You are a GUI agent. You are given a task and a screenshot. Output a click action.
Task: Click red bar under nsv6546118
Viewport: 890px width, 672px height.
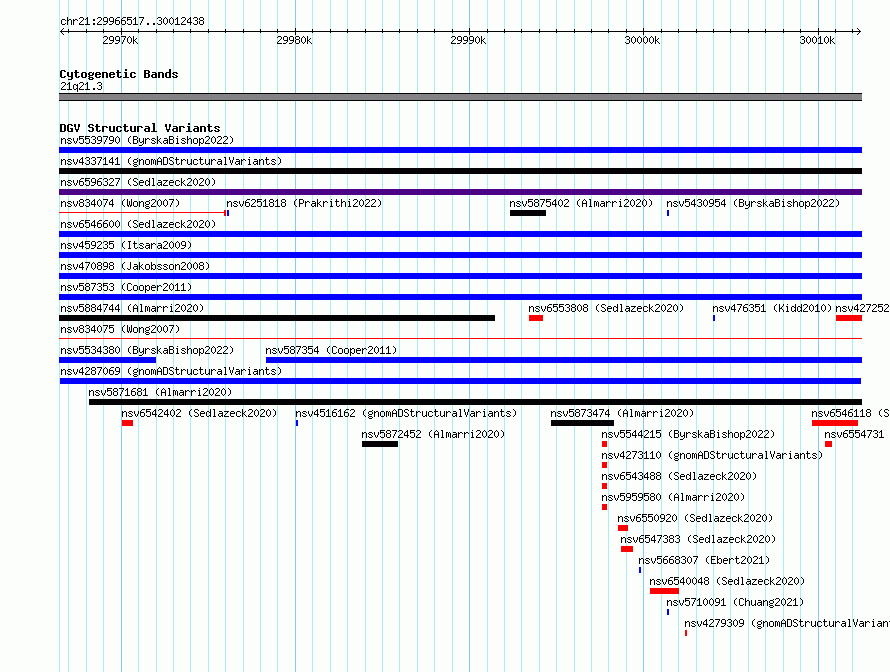pyautogui.click(x=834, y=423)
